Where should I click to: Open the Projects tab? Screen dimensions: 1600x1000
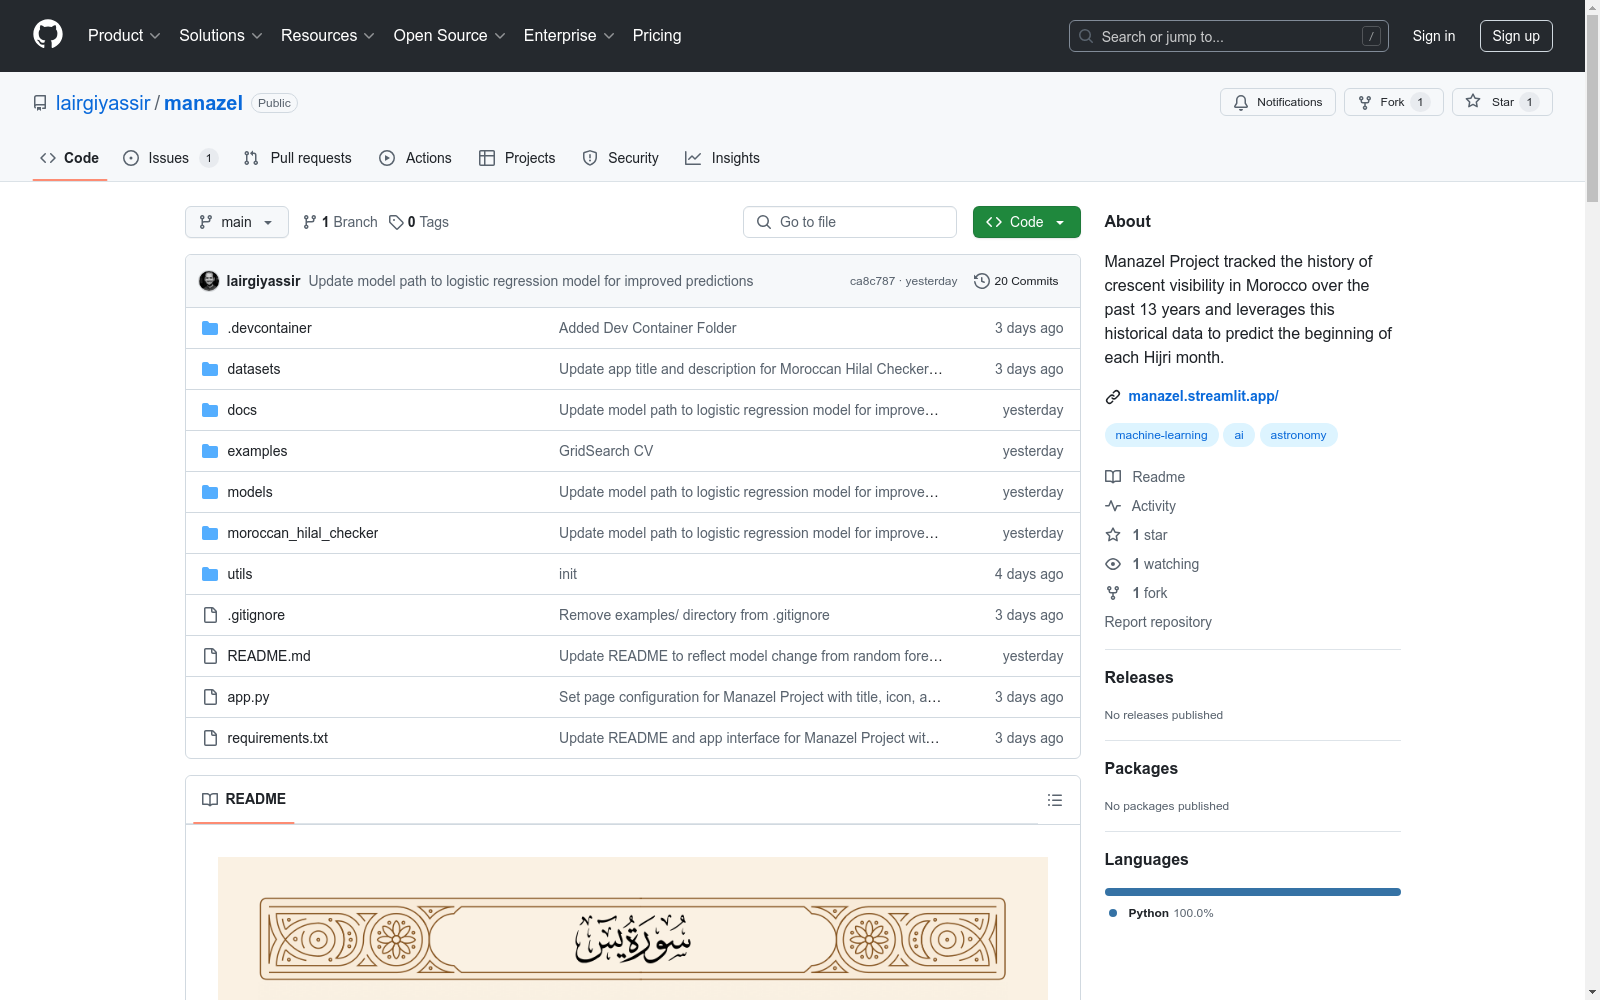tap(517, 158)
